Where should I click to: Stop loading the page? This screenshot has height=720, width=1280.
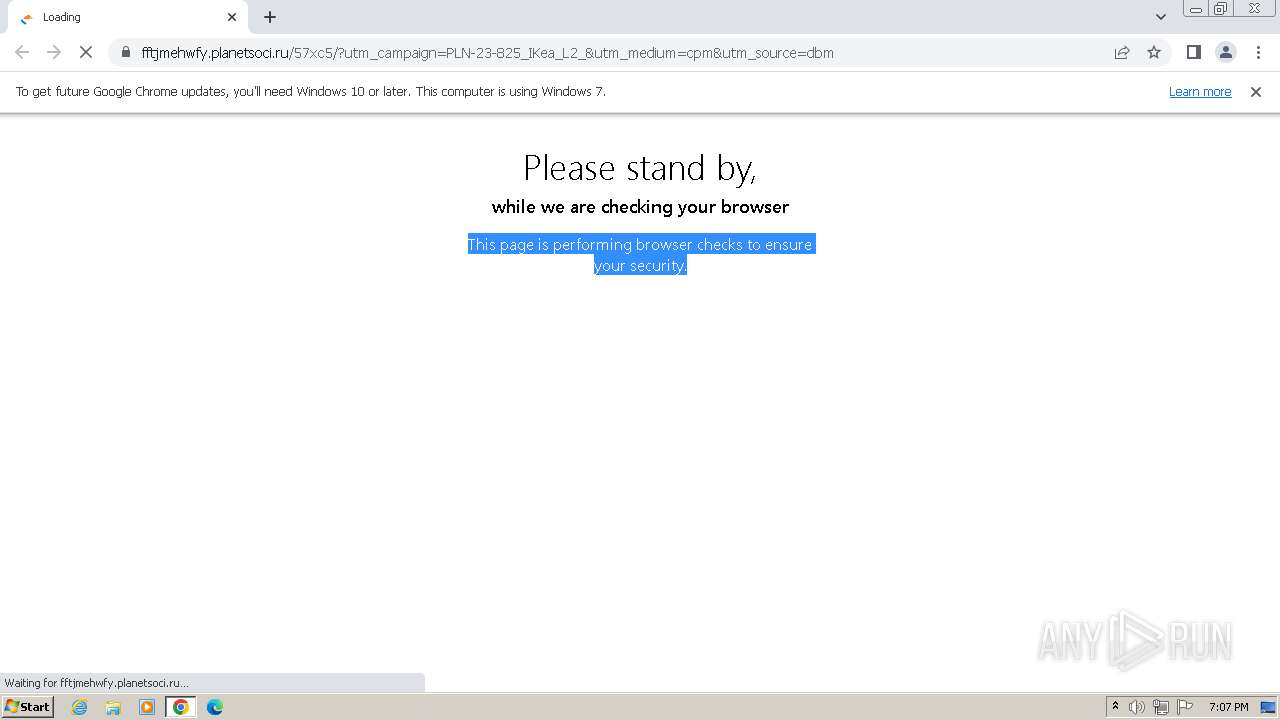[86, 52]
